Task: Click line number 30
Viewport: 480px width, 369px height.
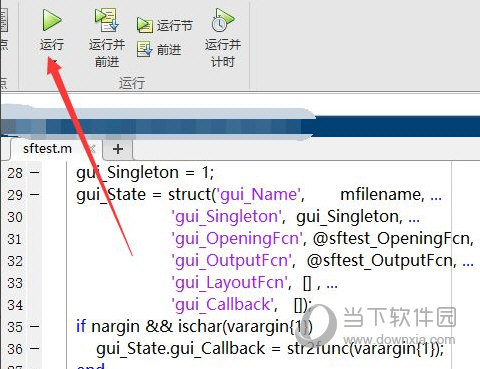Action: [x=15, y=217]
